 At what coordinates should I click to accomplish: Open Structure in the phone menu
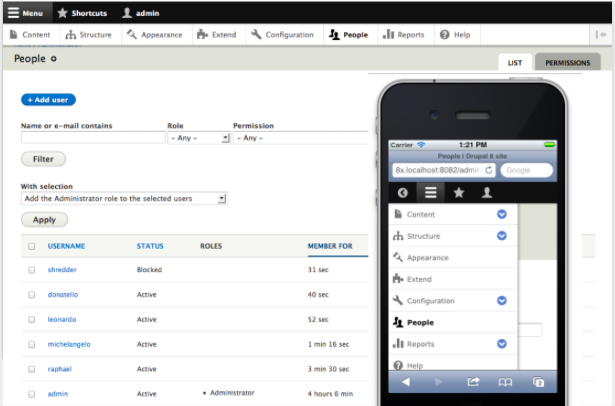point(424,236)
